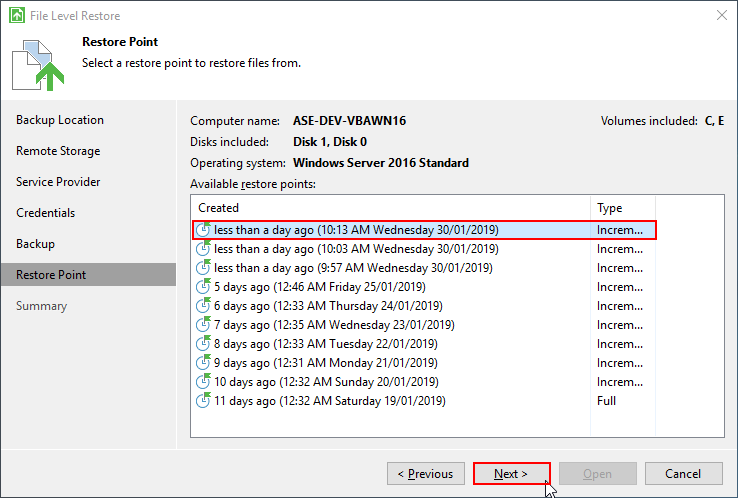Click the full backup icon for 11 days ago
Image resolution: width=738 pixels, height=498 pixels.
point(204,401)
